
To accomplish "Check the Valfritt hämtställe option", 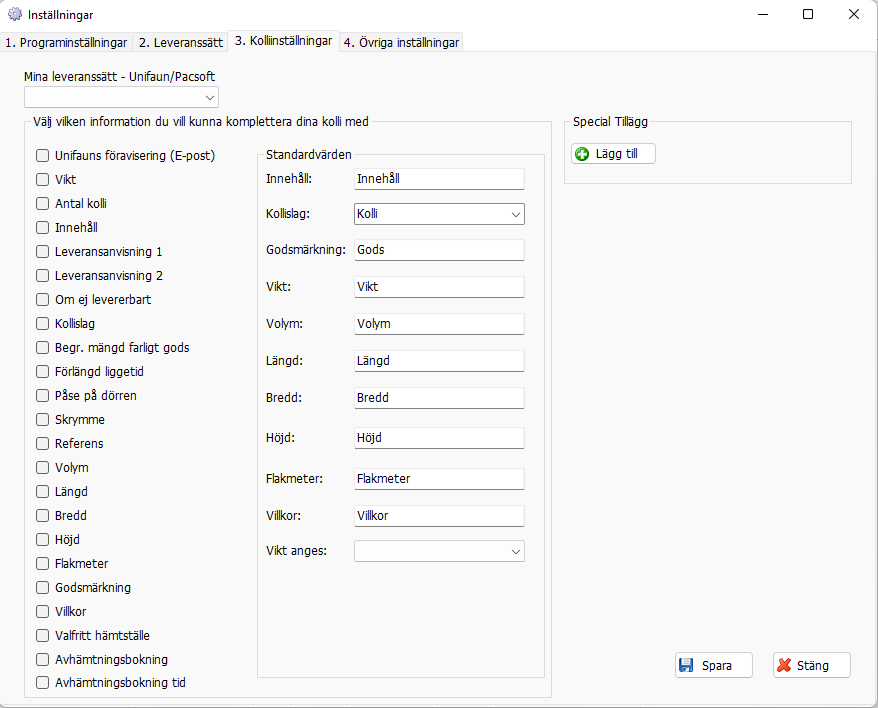I will 43,636.
